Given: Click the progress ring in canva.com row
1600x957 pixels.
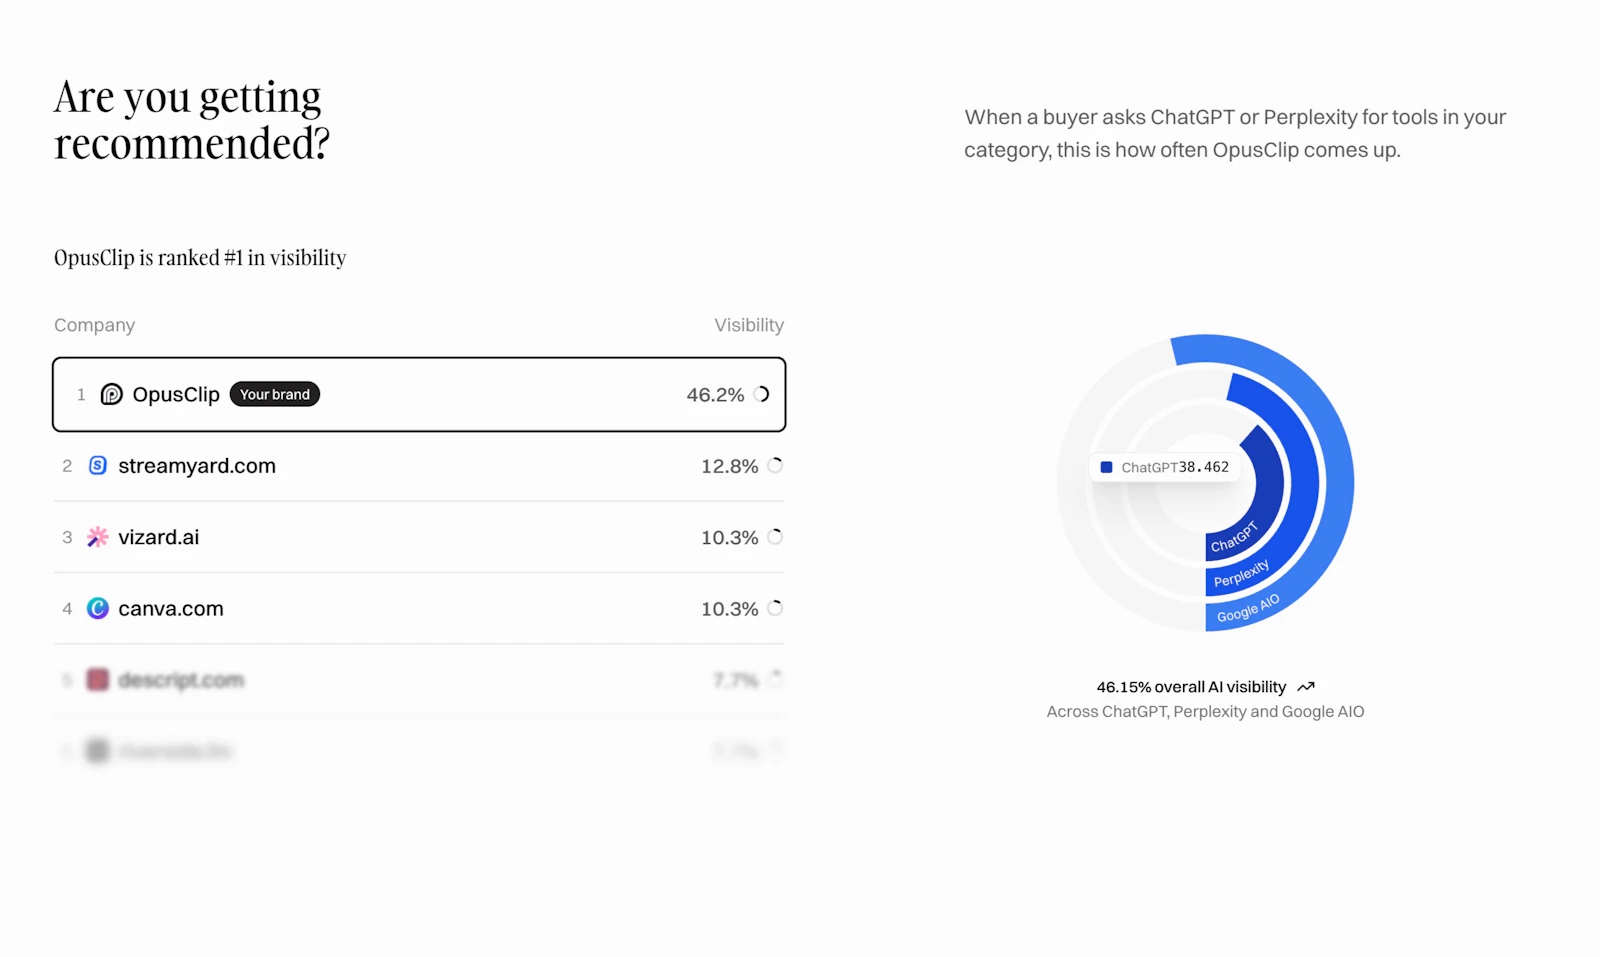Looking at the screenshot, I should click(775, 608).
